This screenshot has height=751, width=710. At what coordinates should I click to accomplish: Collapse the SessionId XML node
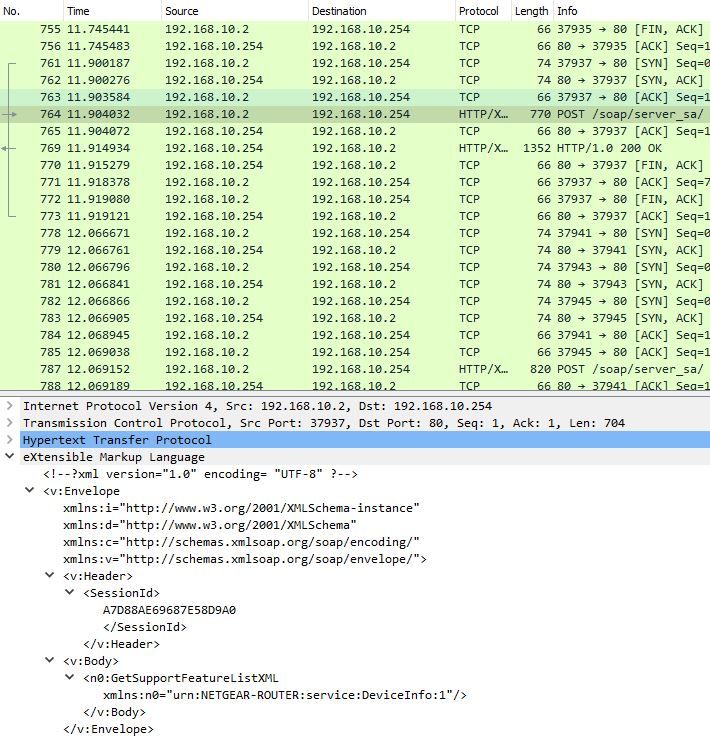69,592
